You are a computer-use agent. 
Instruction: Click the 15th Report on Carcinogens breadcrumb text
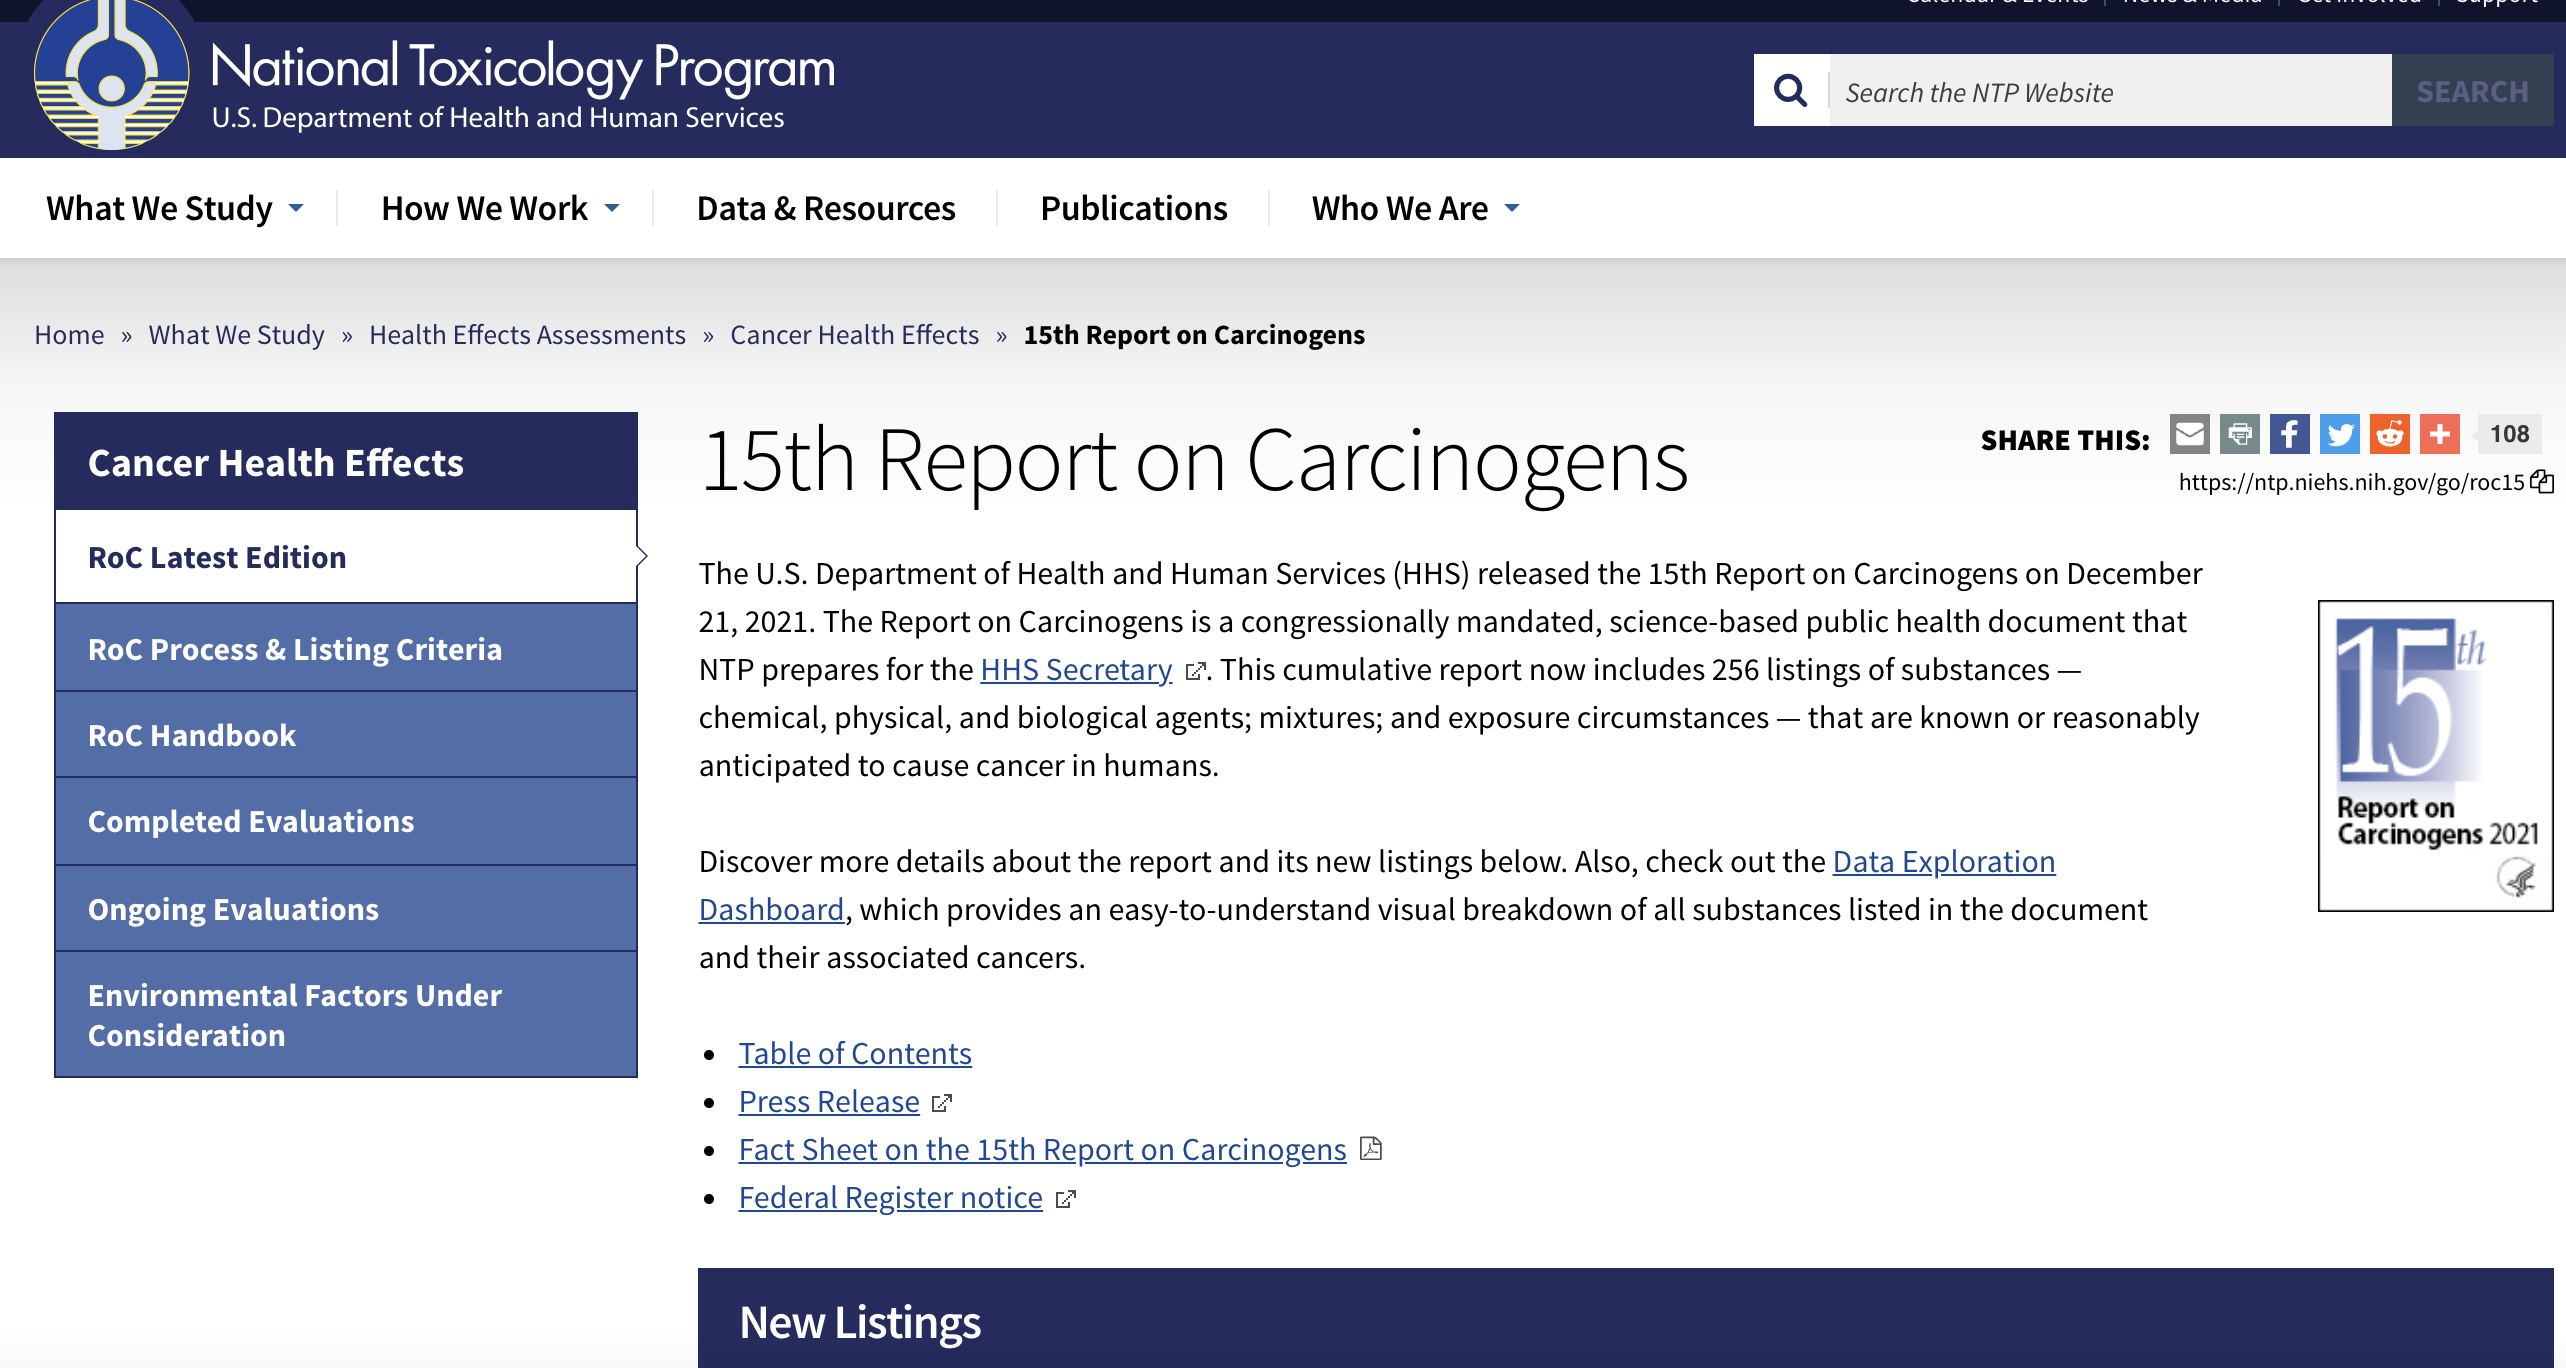click(x=1194, y=335)
